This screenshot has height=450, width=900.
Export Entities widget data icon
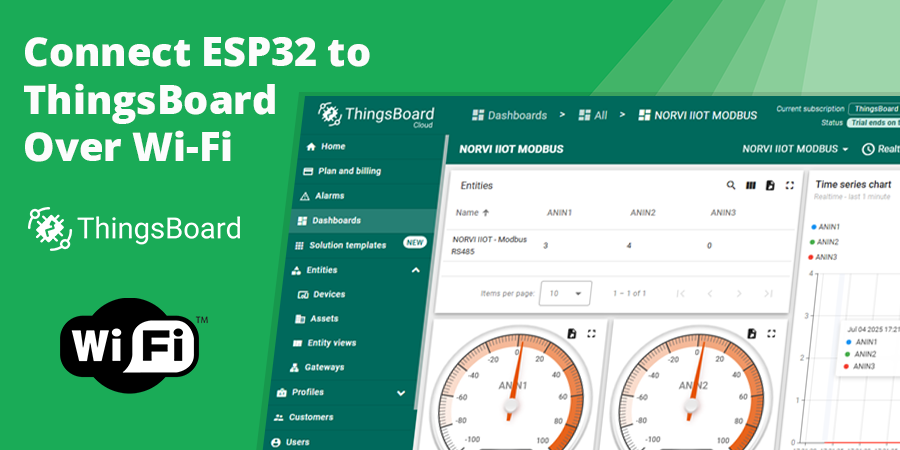coord(770,185)
